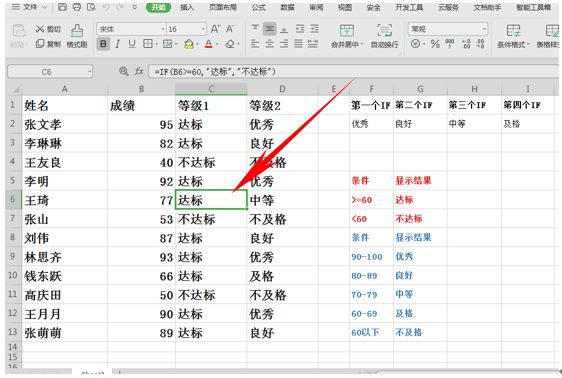
Task: Toggle right horizontal alignment button
Action: click(284, 44)
